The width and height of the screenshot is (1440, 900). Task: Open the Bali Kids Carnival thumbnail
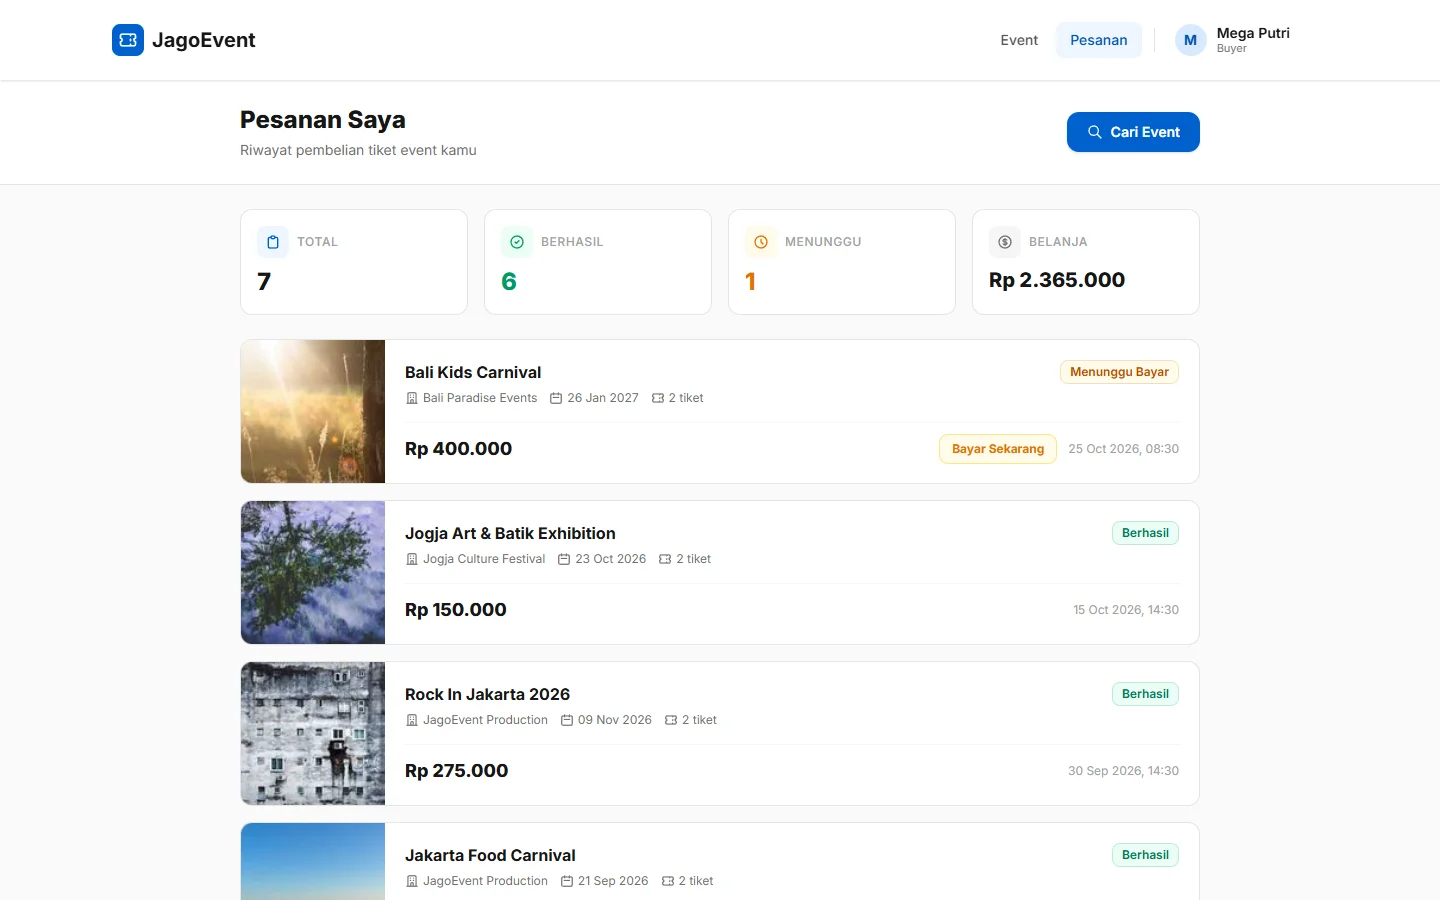pyautogui.click(x=313, y=412)
